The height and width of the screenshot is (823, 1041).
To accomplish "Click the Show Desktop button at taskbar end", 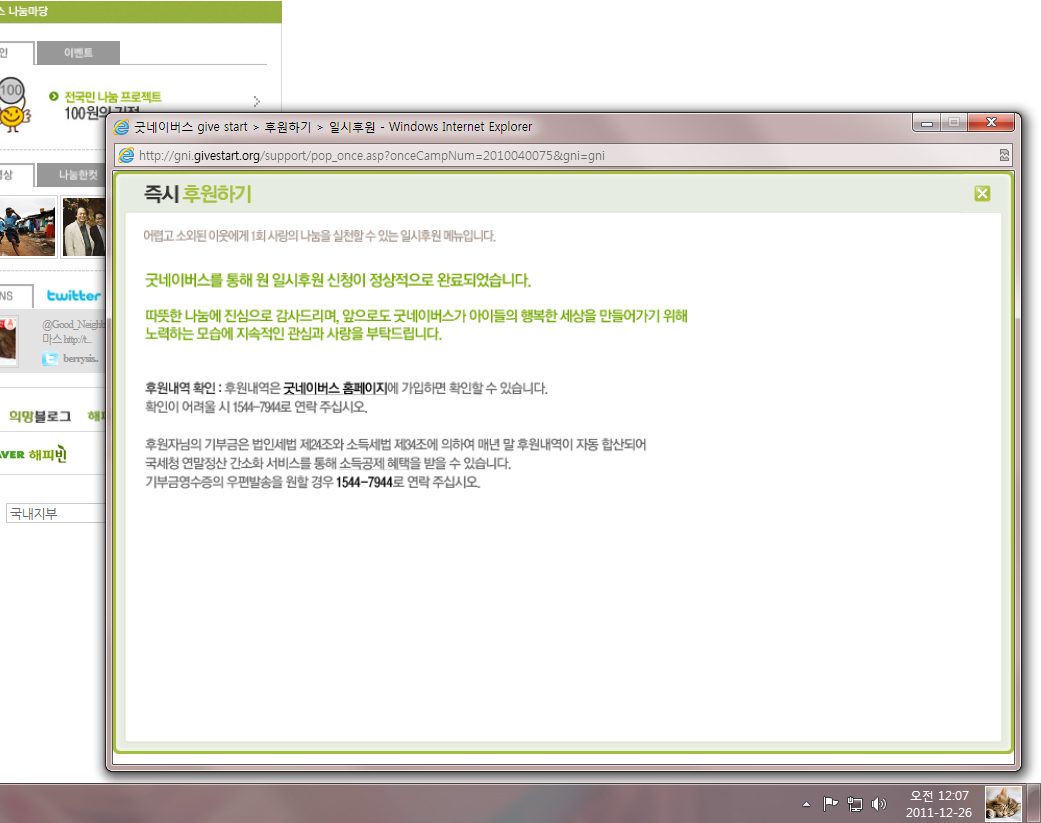I will click(x=1034, y=804).
